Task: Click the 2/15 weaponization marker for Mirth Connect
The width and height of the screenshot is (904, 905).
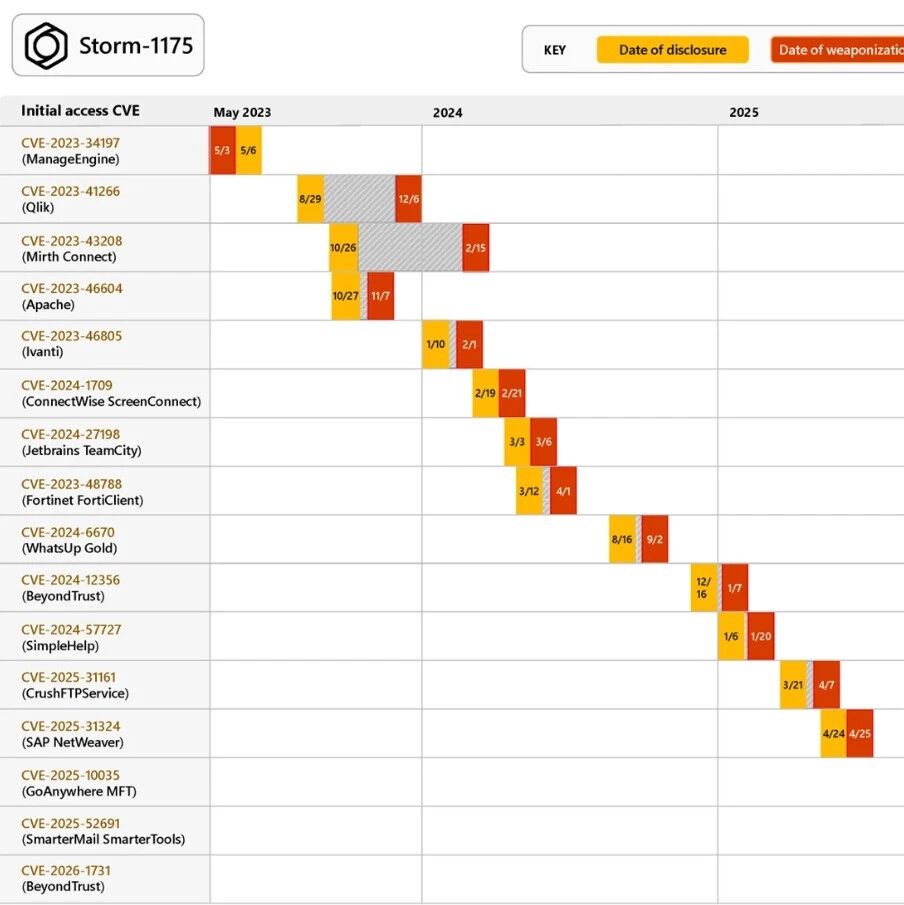Action: pyautogui.click(x=476, y=248)
